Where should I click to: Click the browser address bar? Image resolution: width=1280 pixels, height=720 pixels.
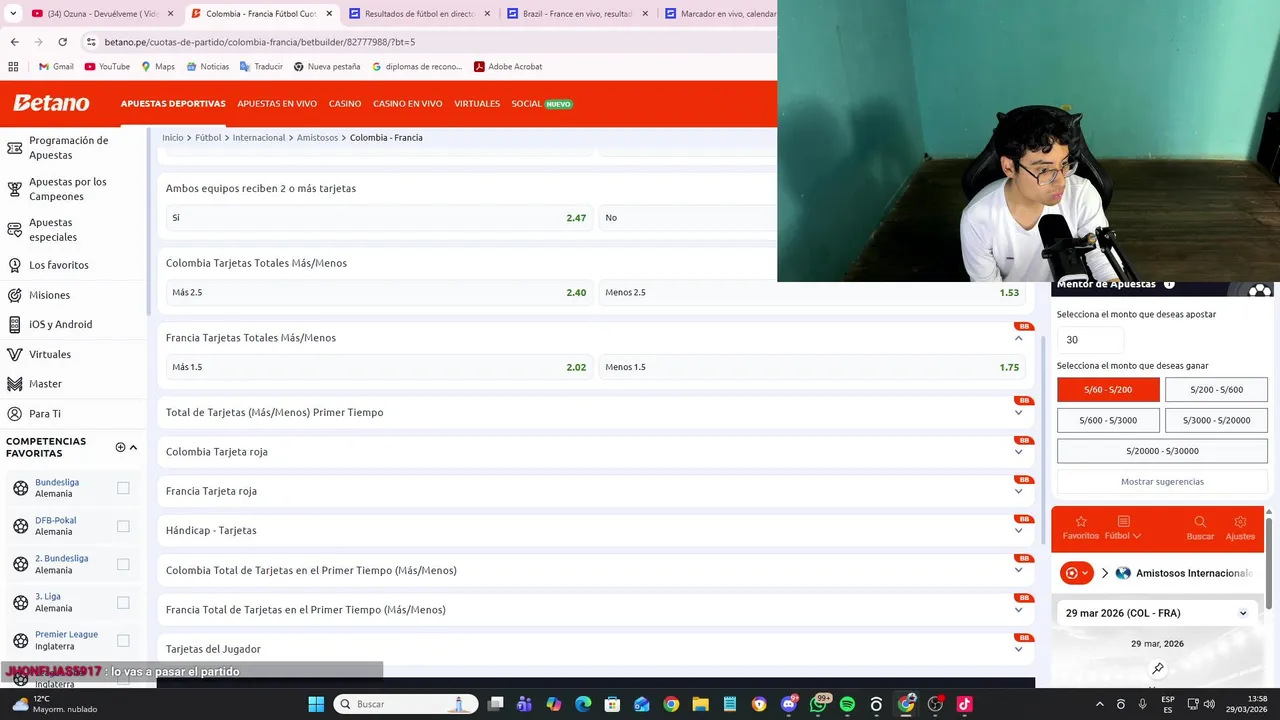430,42
